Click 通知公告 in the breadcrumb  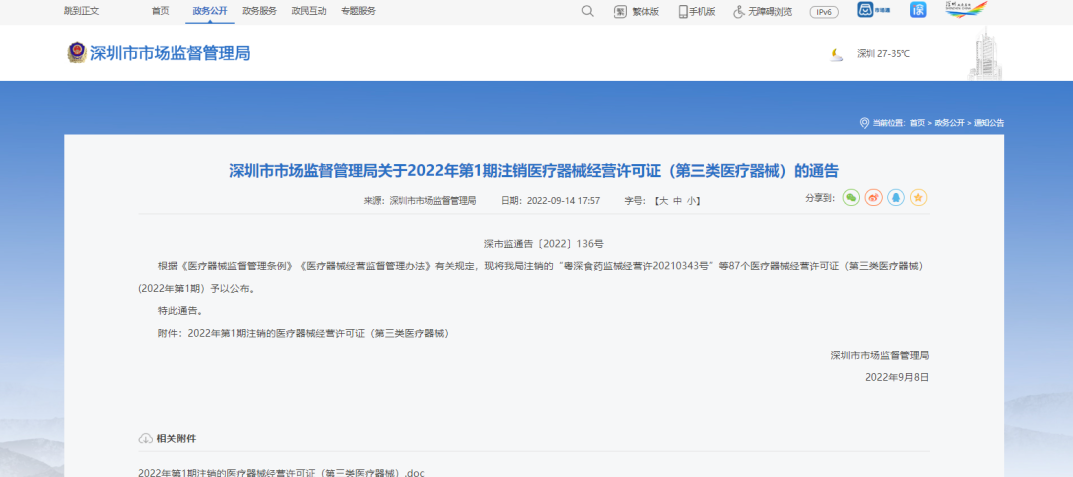988,122
